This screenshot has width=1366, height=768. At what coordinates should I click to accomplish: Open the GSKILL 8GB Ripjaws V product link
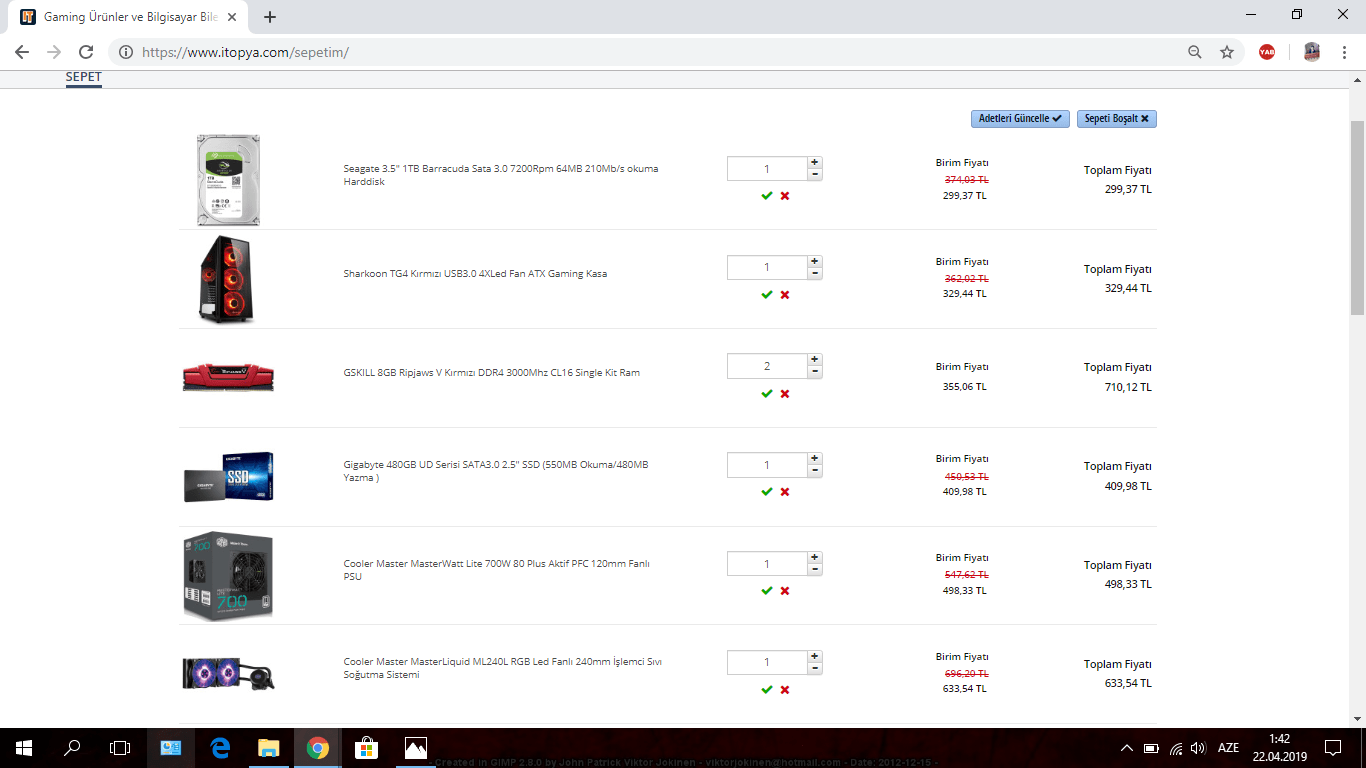[x=492, y=373]
